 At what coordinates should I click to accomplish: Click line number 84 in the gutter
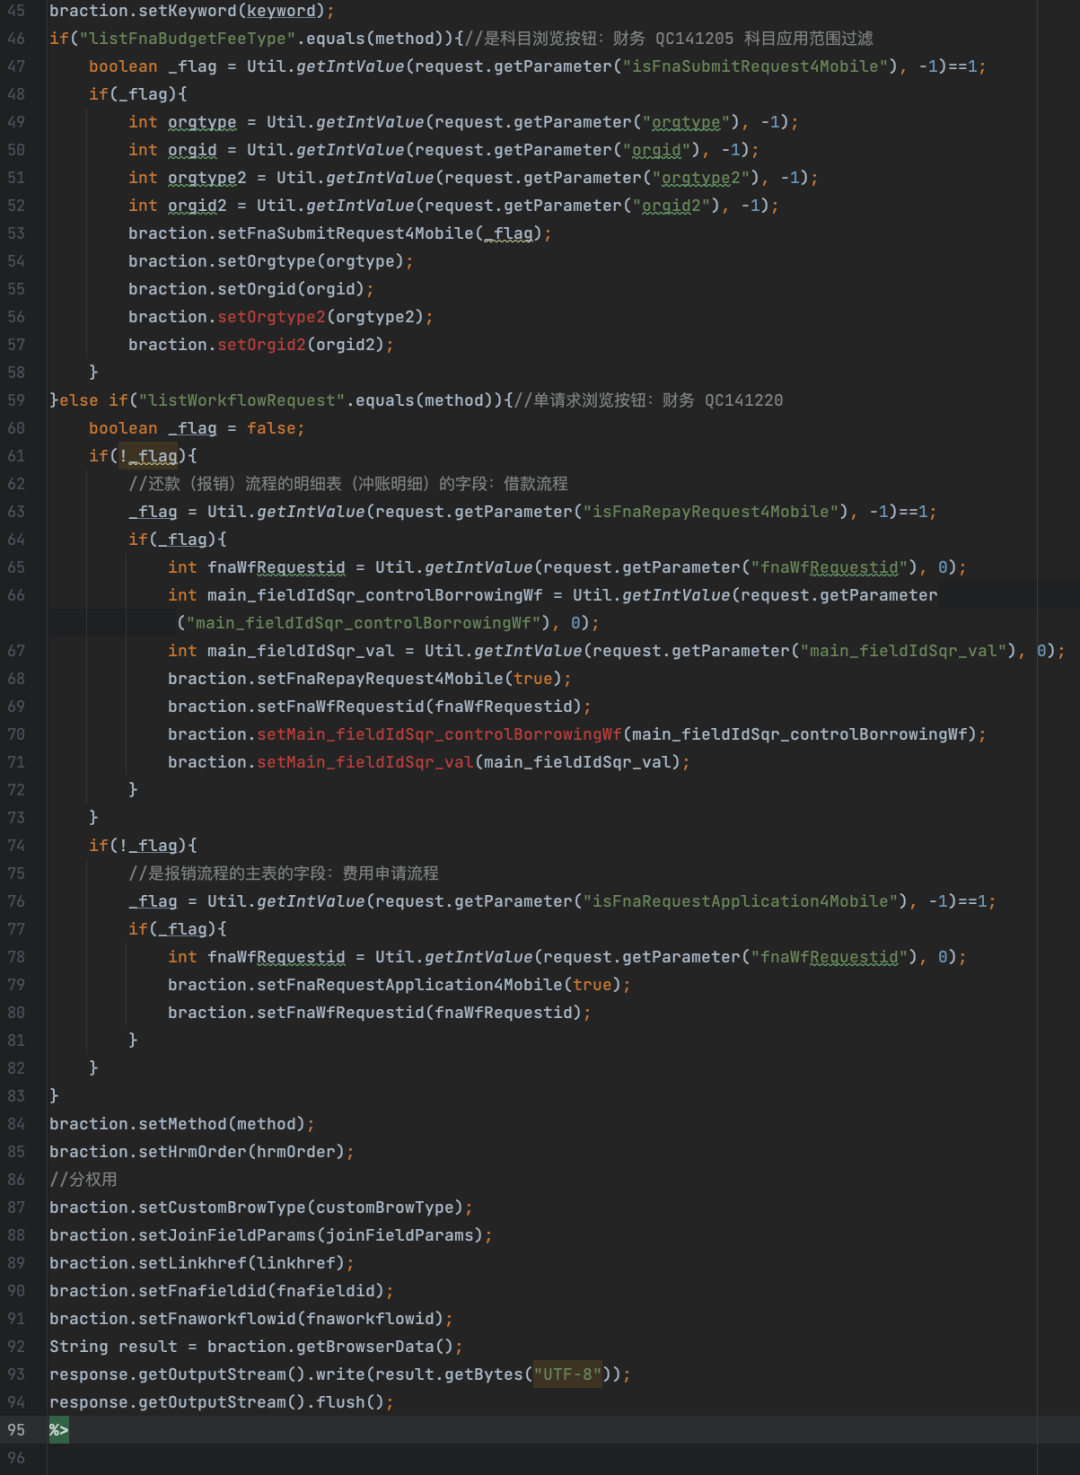click(x=16, y=1124)
